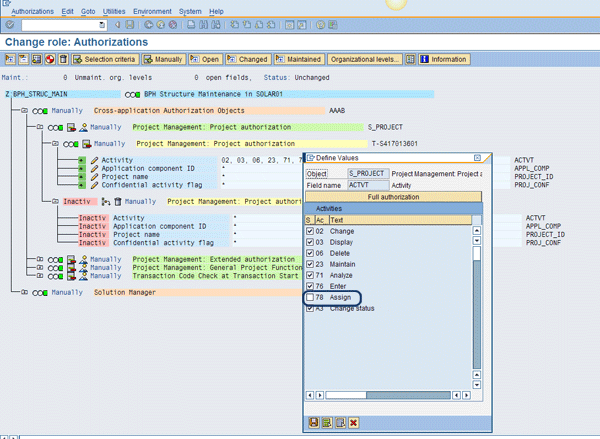The image size is (600, 439).
Task: Click the Organizational levels button
Action: 364,60
